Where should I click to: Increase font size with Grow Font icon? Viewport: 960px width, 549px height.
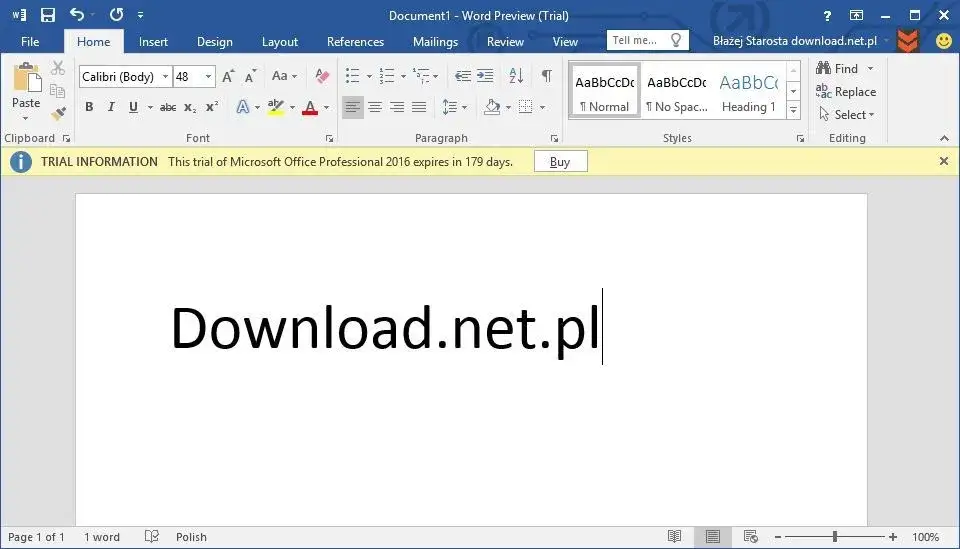point(228,76)
